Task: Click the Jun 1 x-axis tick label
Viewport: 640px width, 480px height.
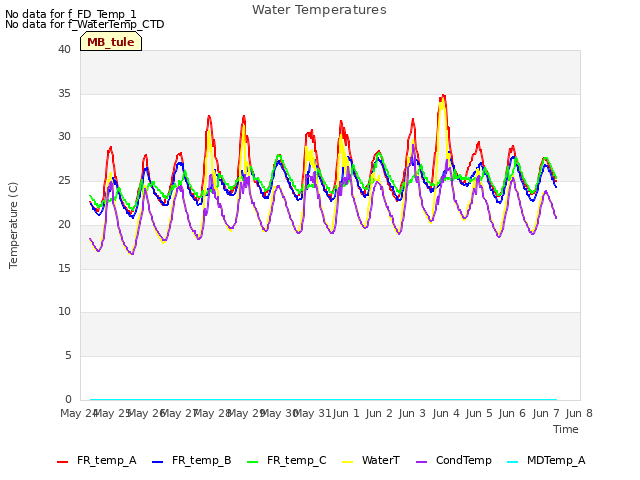Action: (346, 413)
